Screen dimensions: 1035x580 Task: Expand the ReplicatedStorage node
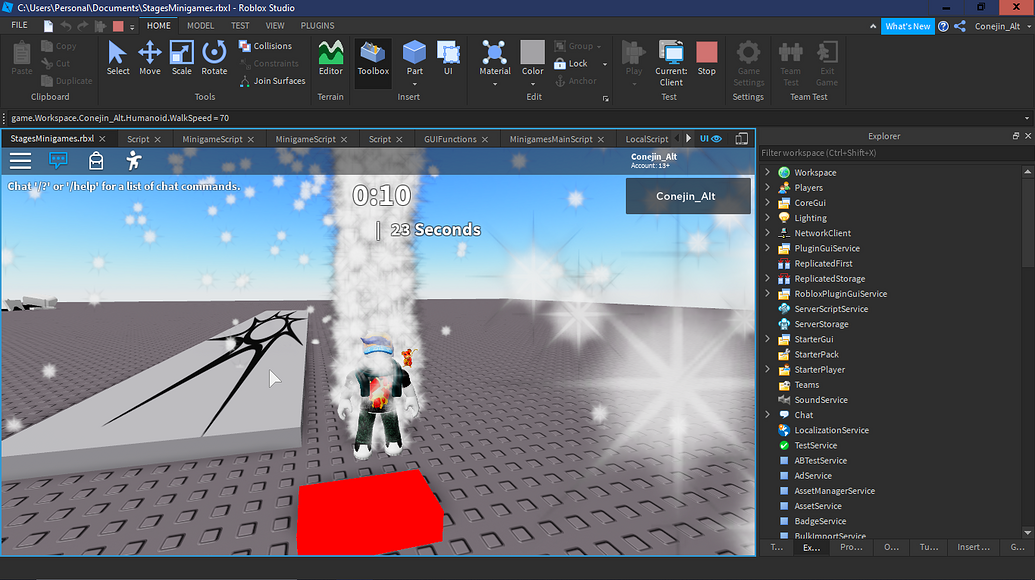[768, 278]
